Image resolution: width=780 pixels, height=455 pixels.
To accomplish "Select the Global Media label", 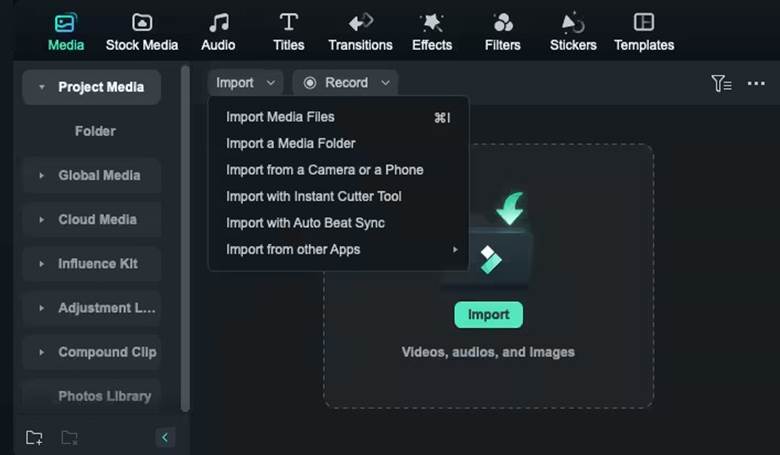I will [99, 176].
